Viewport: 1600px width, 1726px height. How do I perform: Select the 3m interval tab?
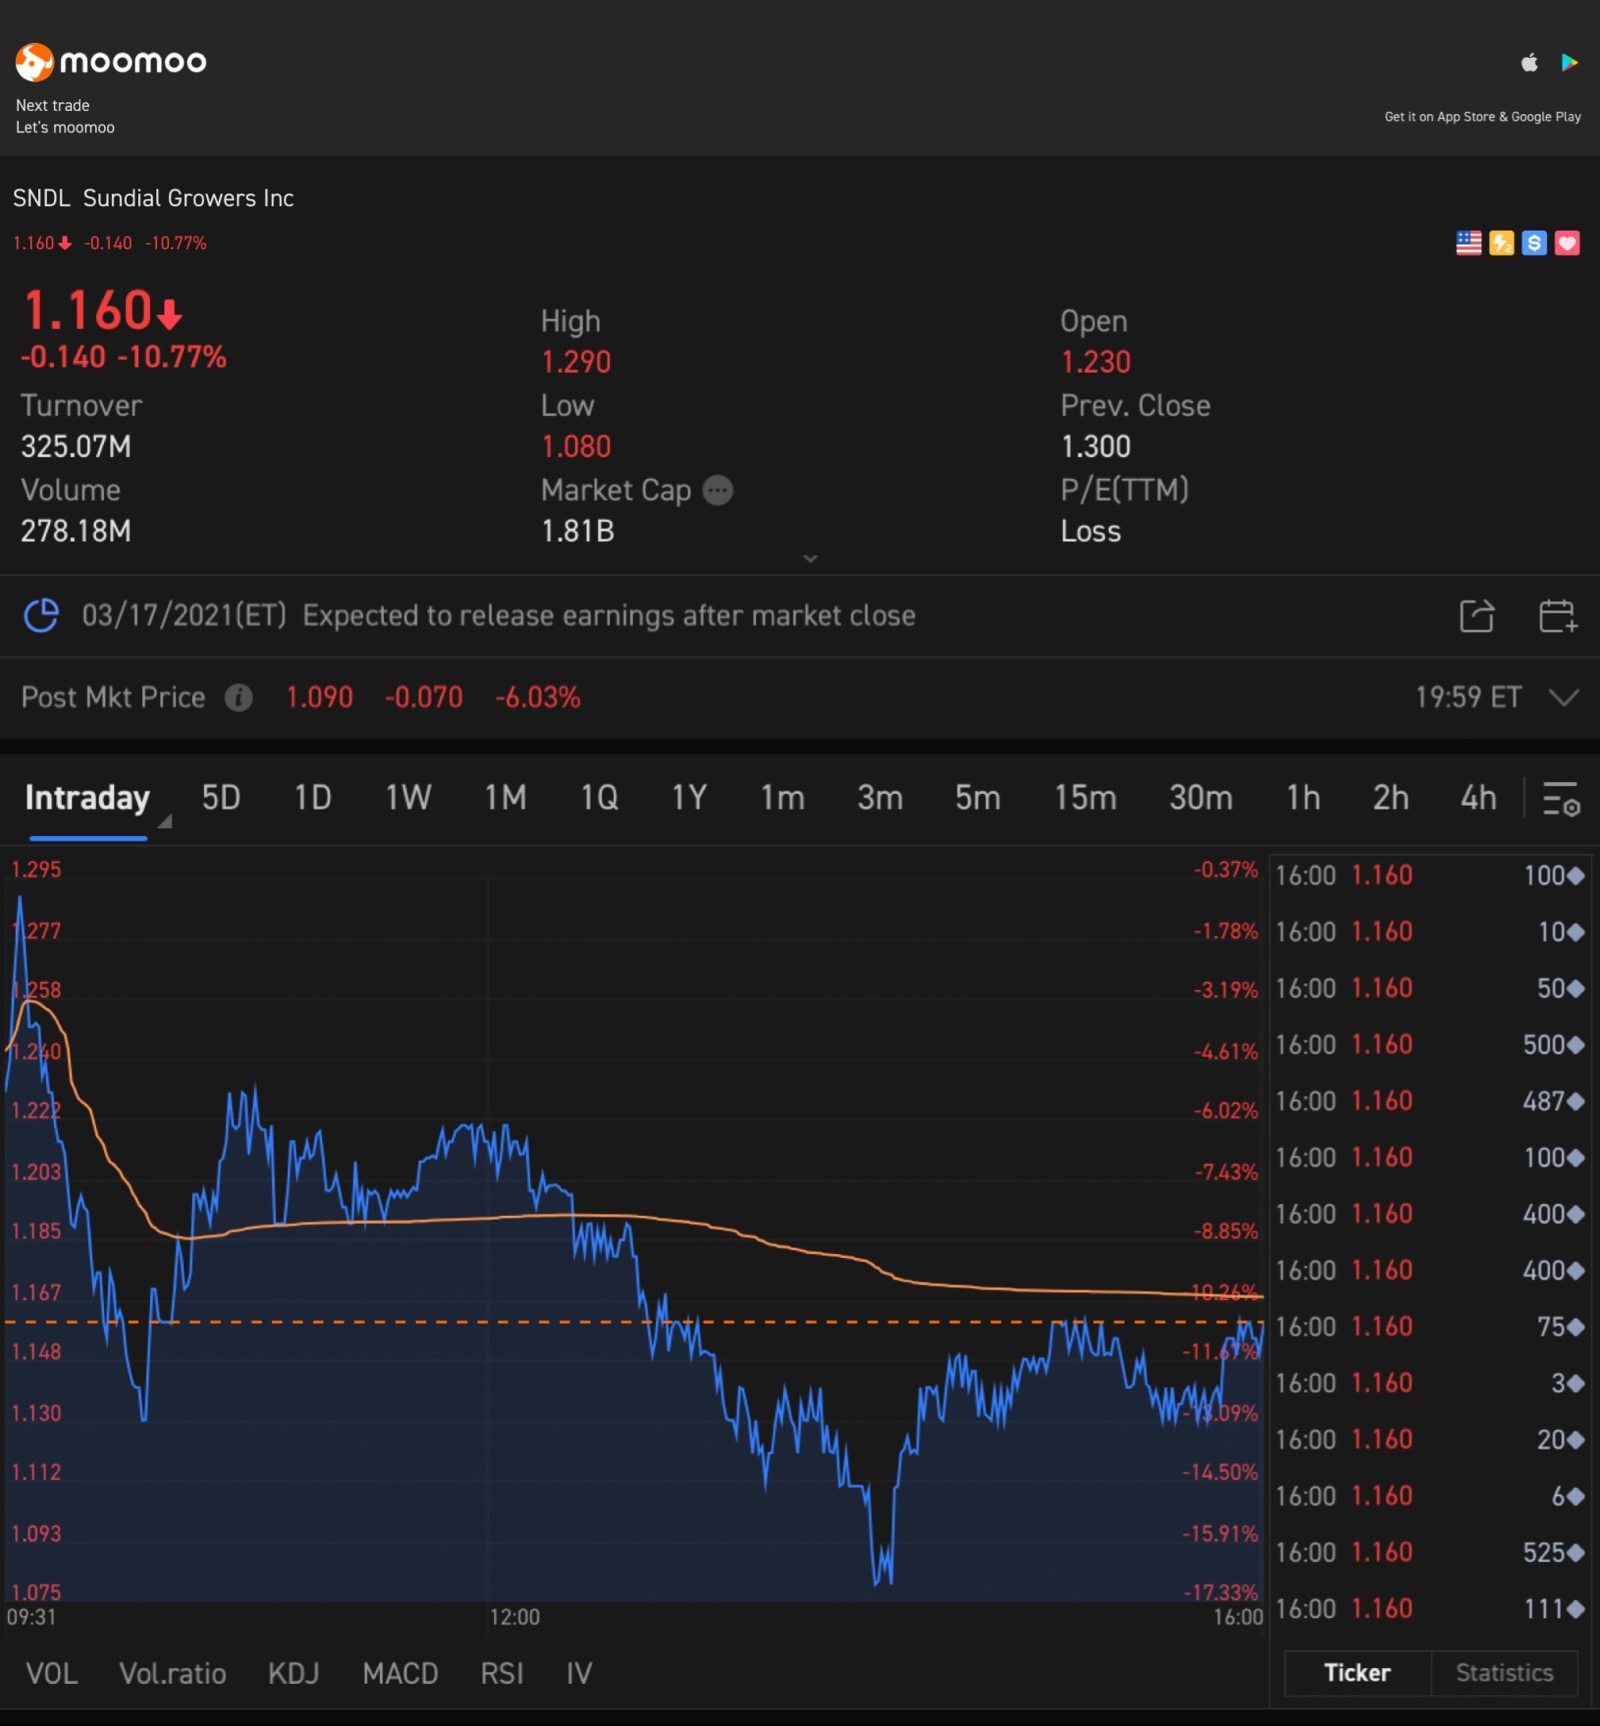pyautogui.click(x=880, y=798)
